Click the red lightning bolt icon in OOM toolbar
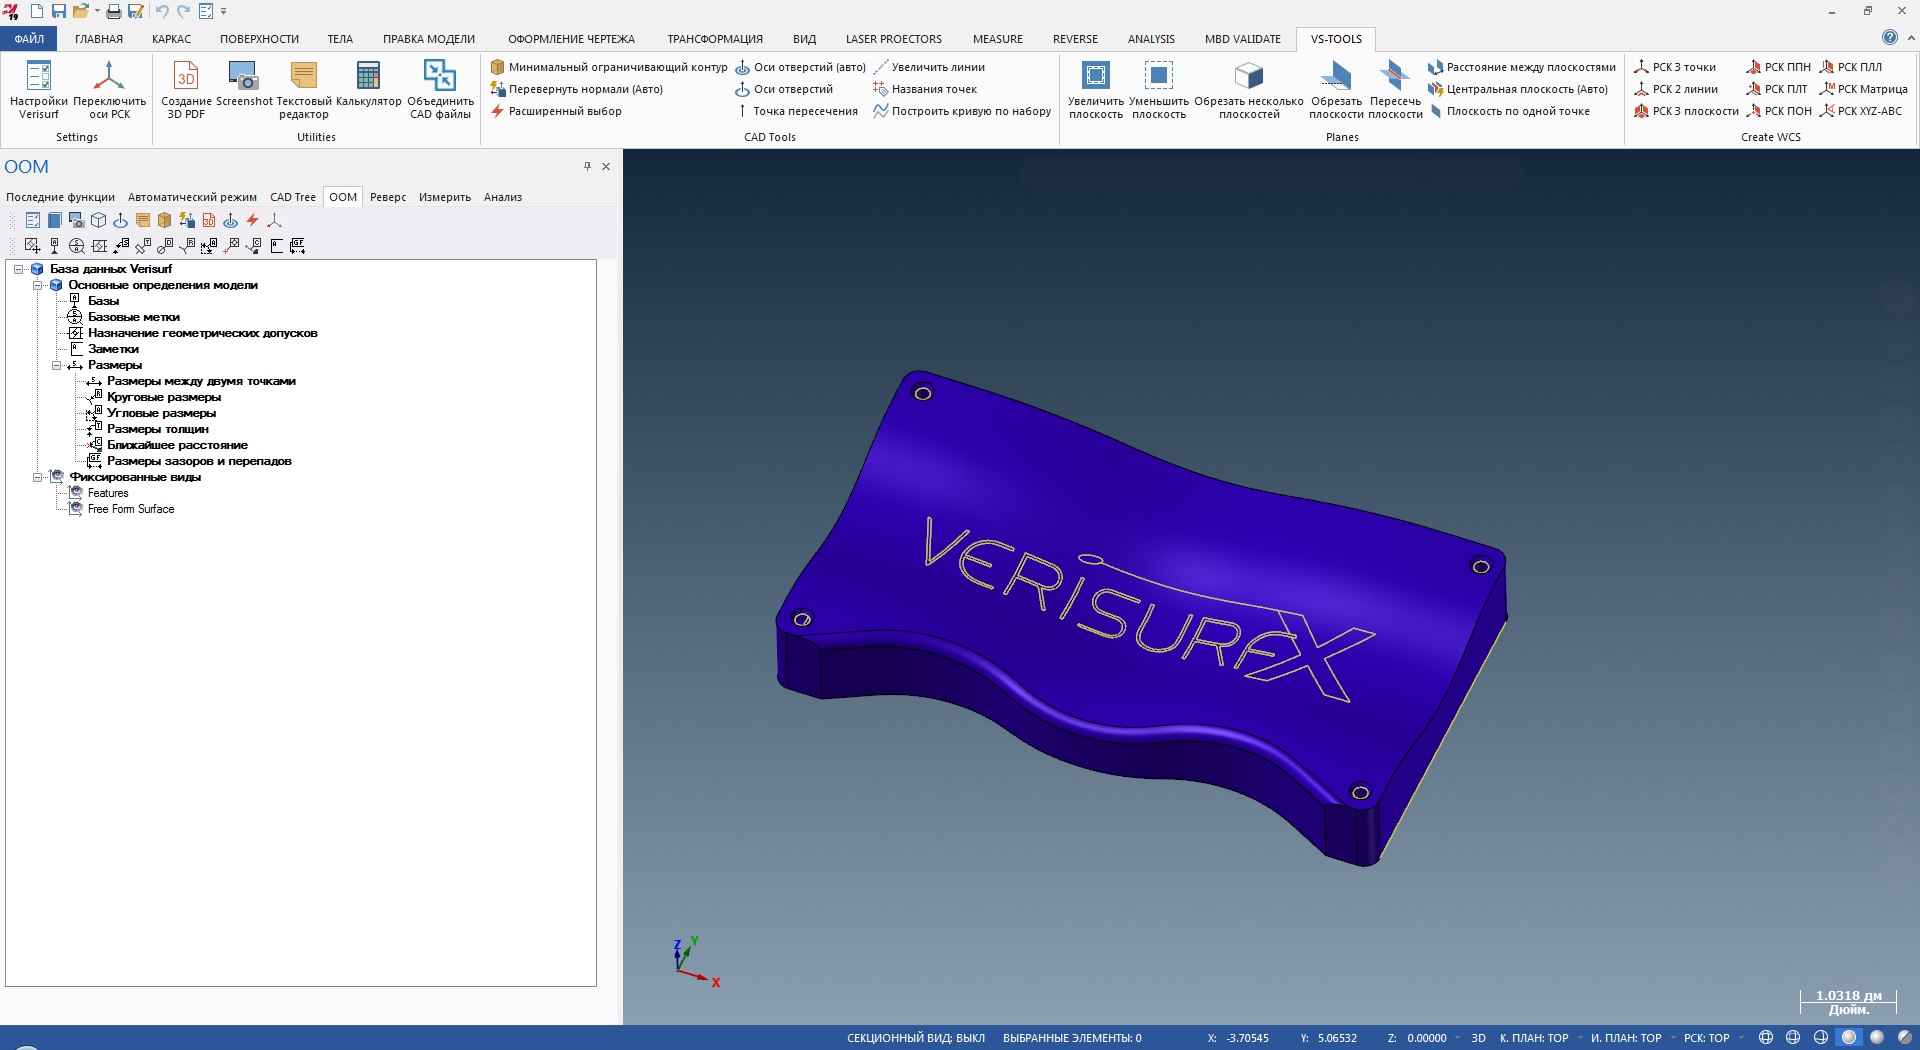Image resolution: width=1920 pixels, height=1050 pixels. click(253, 220)
